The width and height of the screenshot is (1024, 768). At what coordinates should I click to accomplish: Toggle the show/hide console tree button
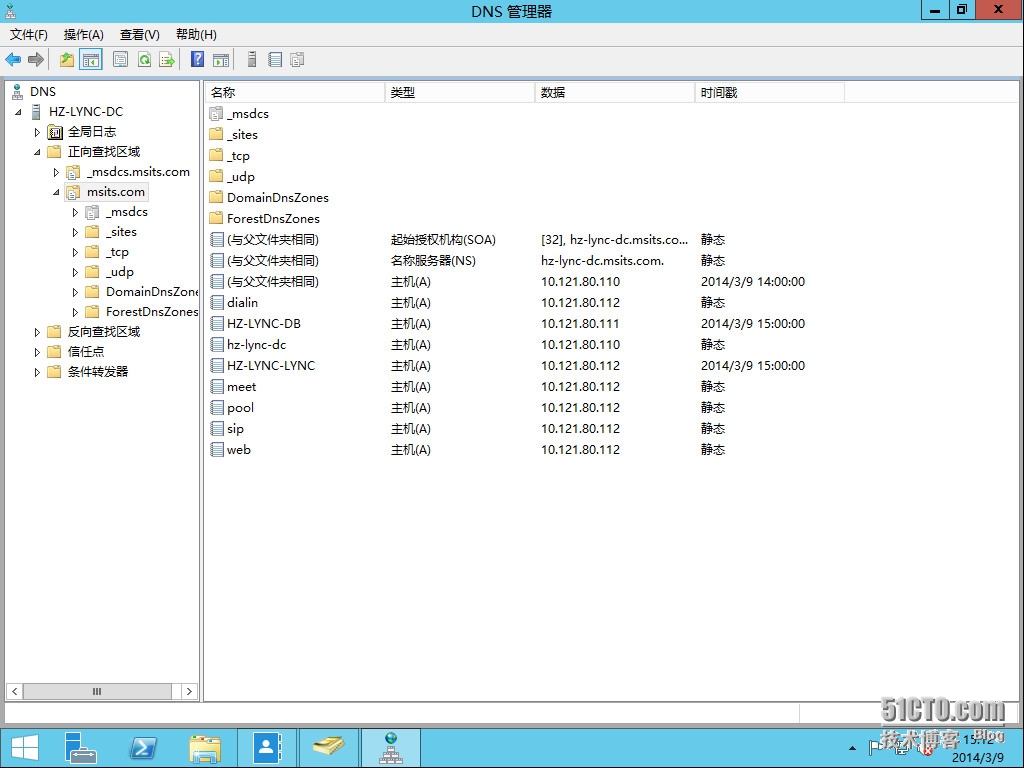click(91, 60)
